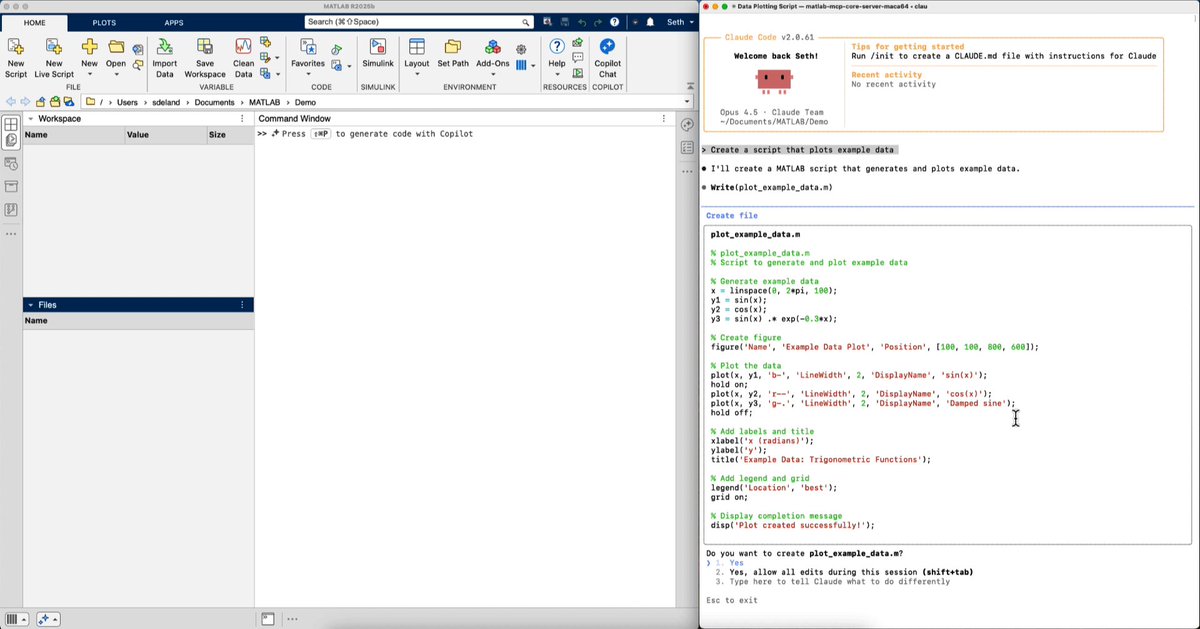Create a New Live Script
This screenshot has width=1200, height=629.
click(x=54, y=58)
